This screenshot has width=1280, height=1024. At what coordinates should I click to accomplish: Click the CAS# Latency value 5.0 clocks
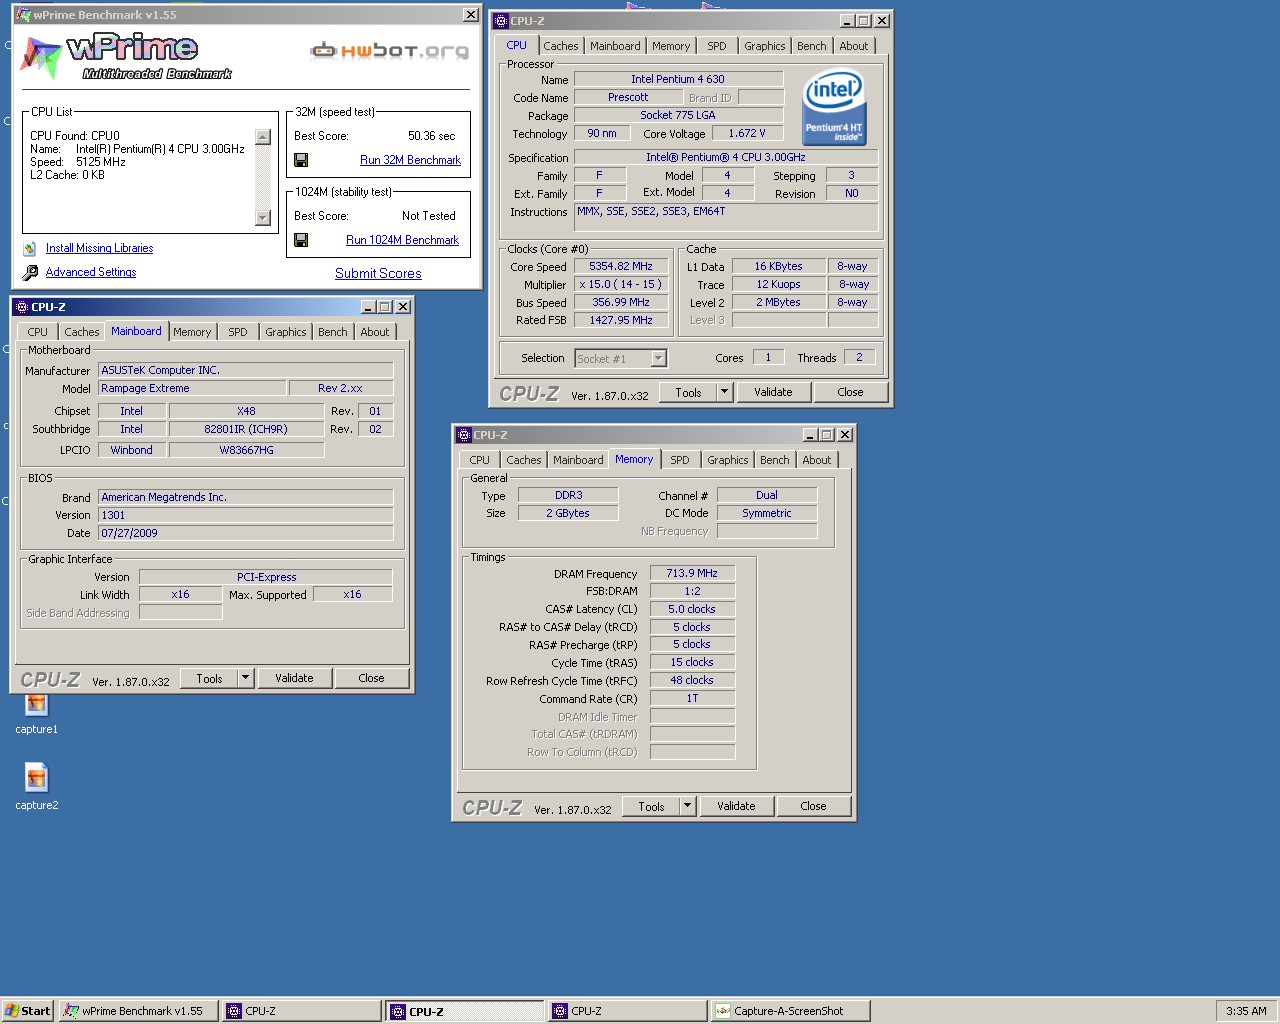click(692, 609)
